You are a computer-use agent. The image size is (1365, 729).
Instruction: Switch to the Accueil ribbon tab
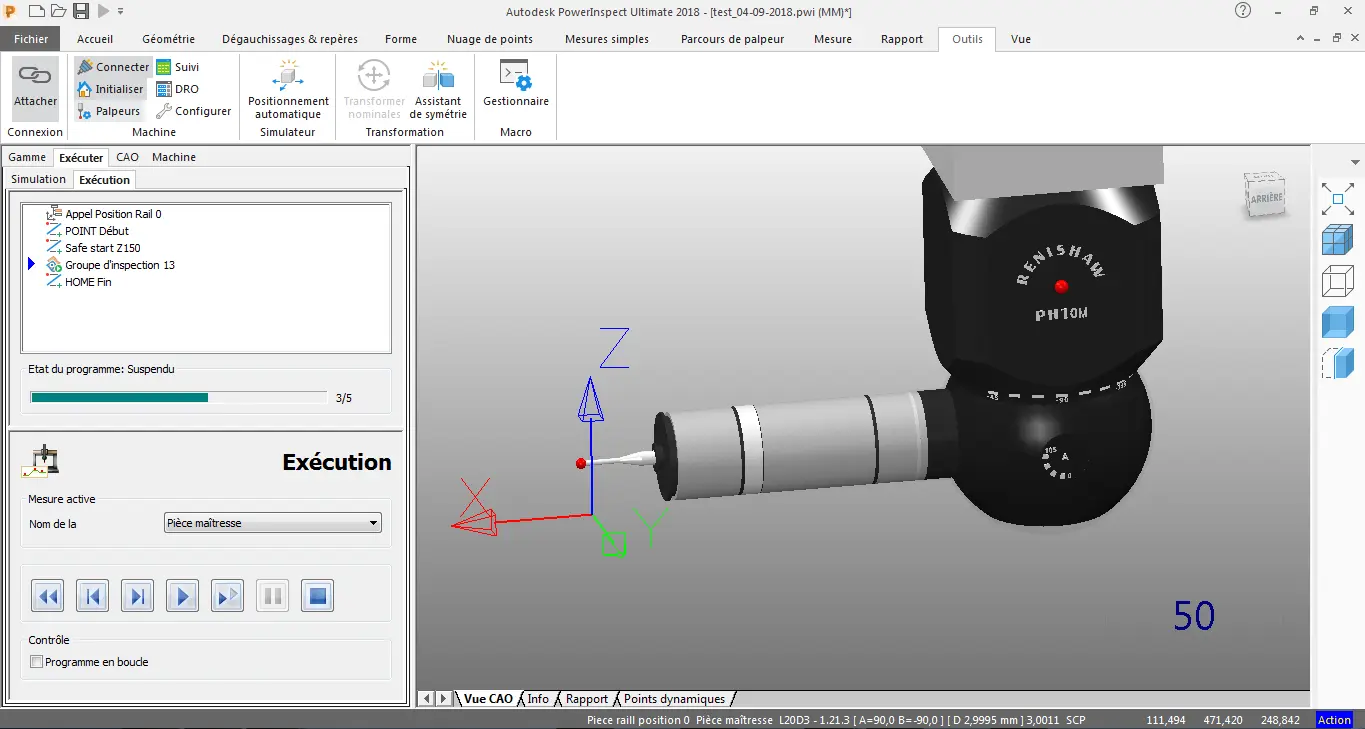(95, 39)
